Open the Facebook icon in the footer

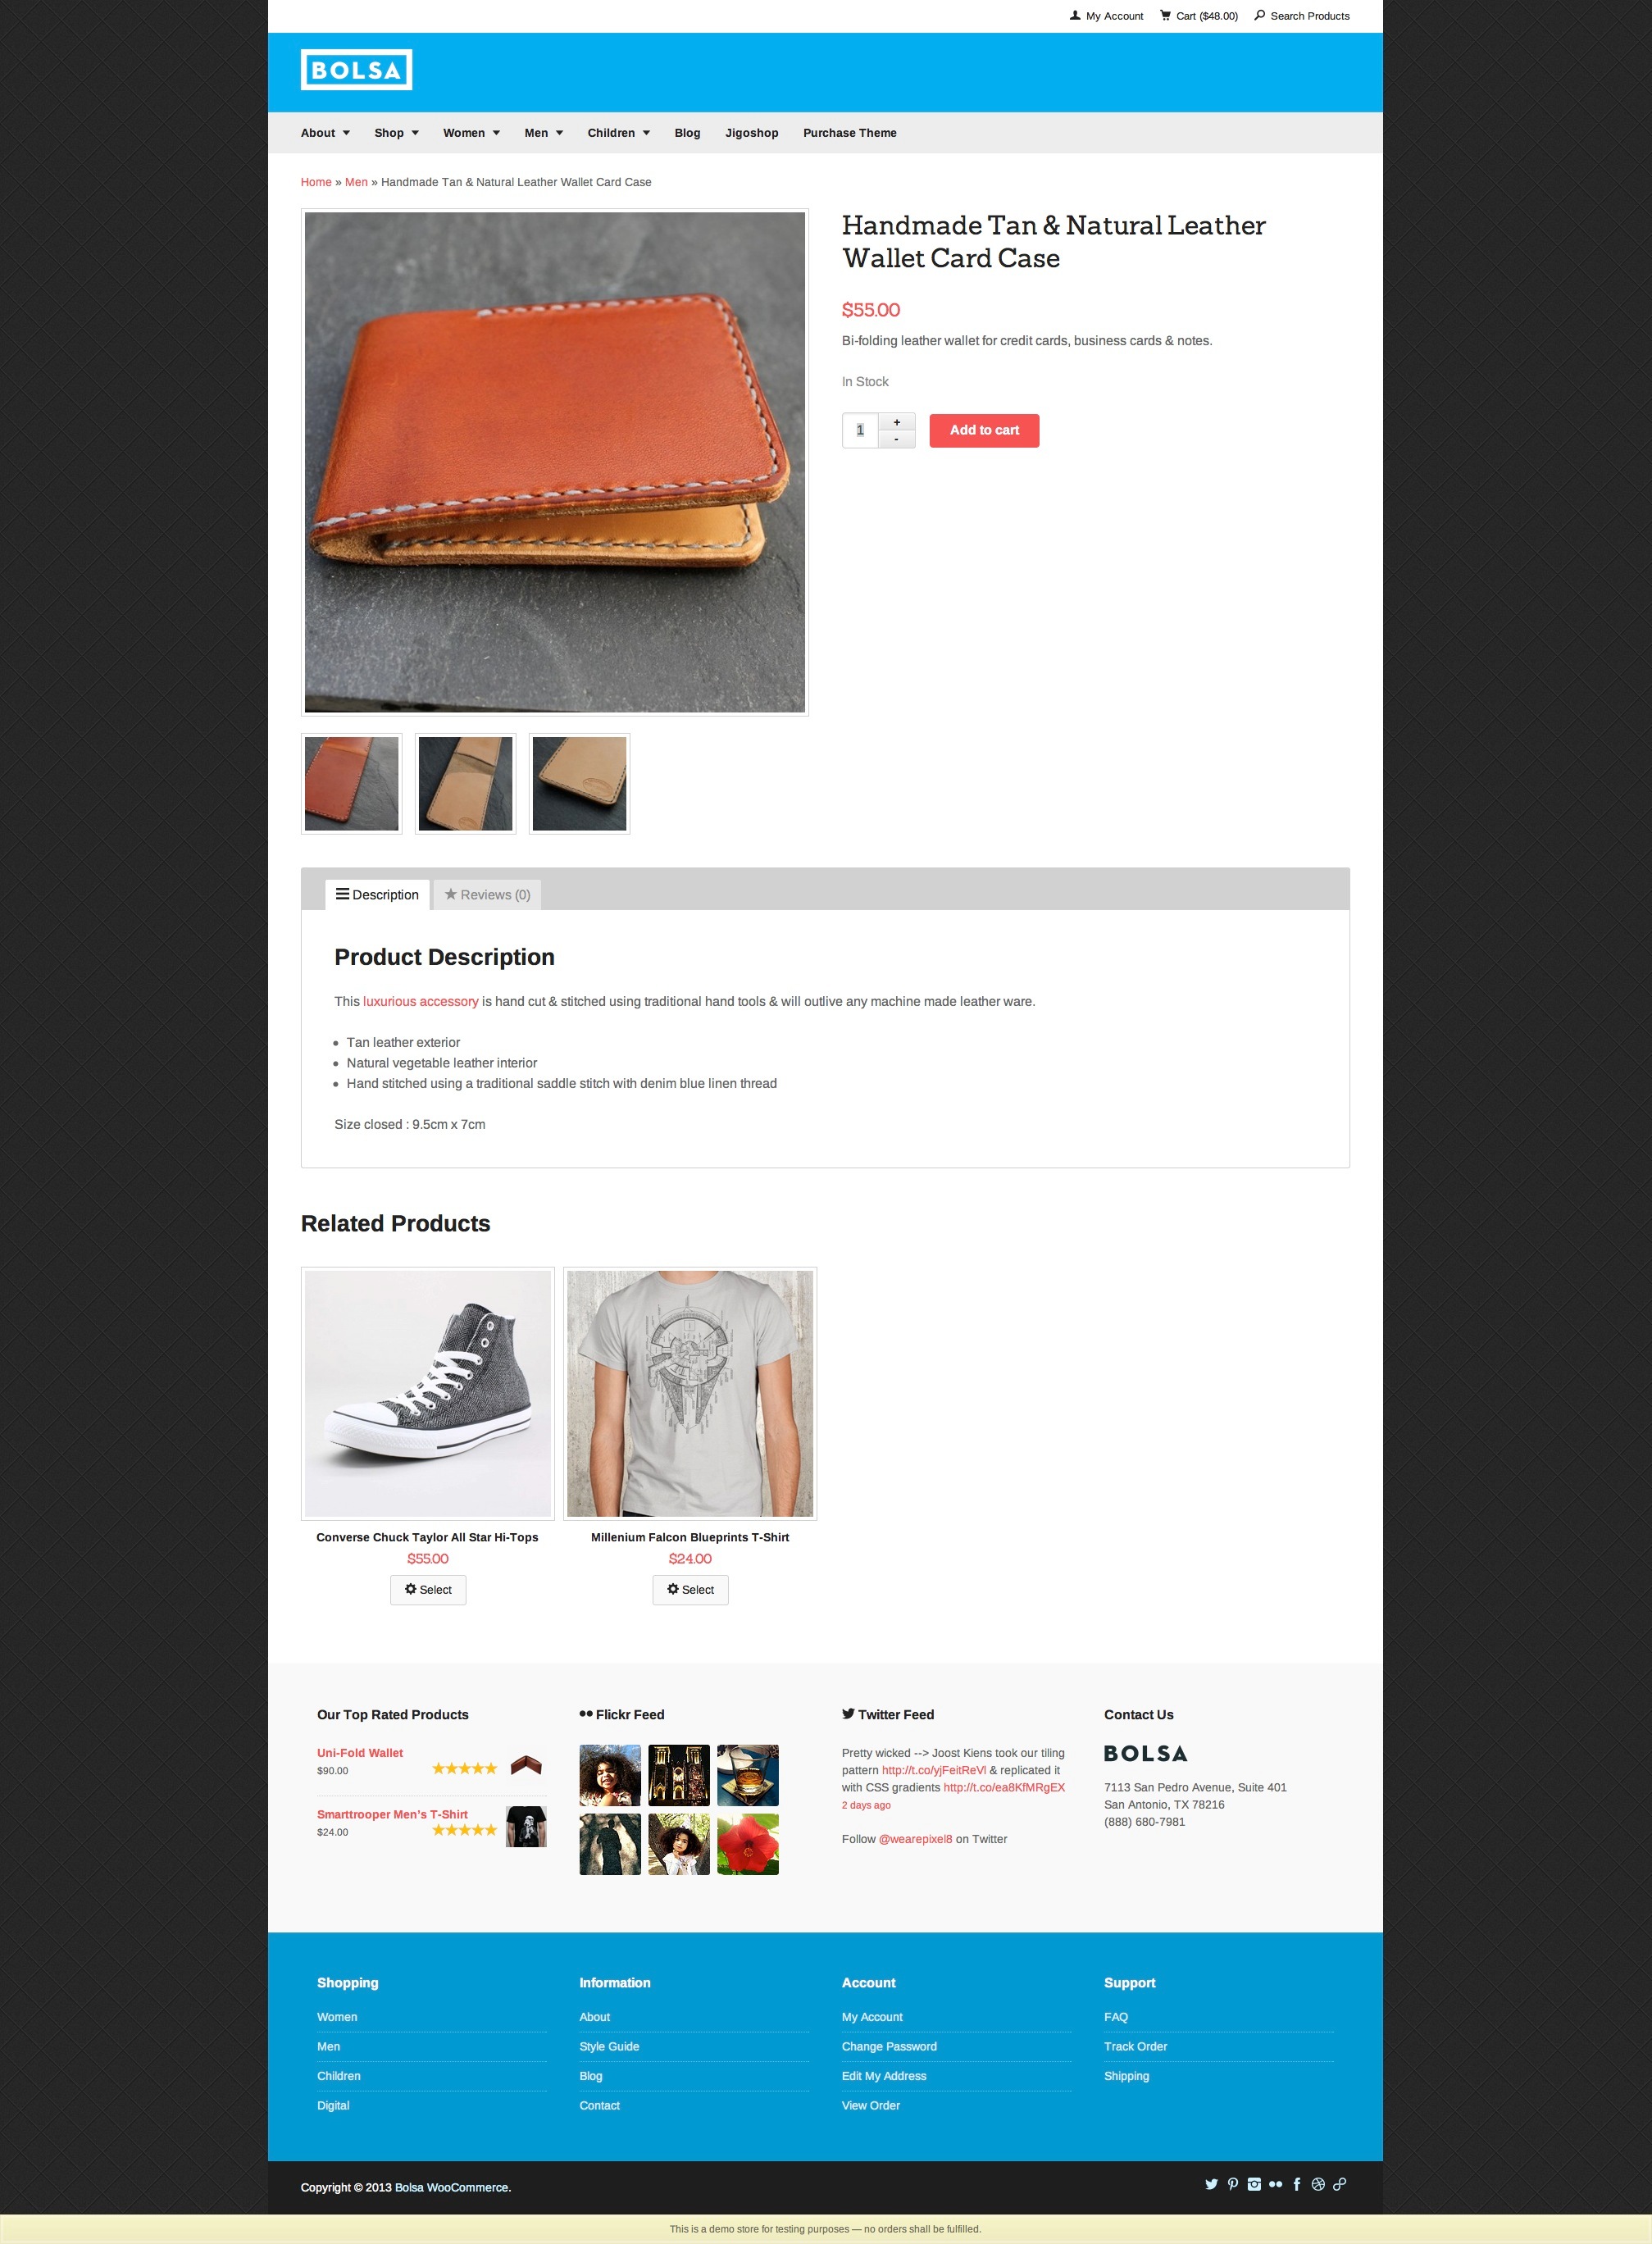tap(1297, 2184)
